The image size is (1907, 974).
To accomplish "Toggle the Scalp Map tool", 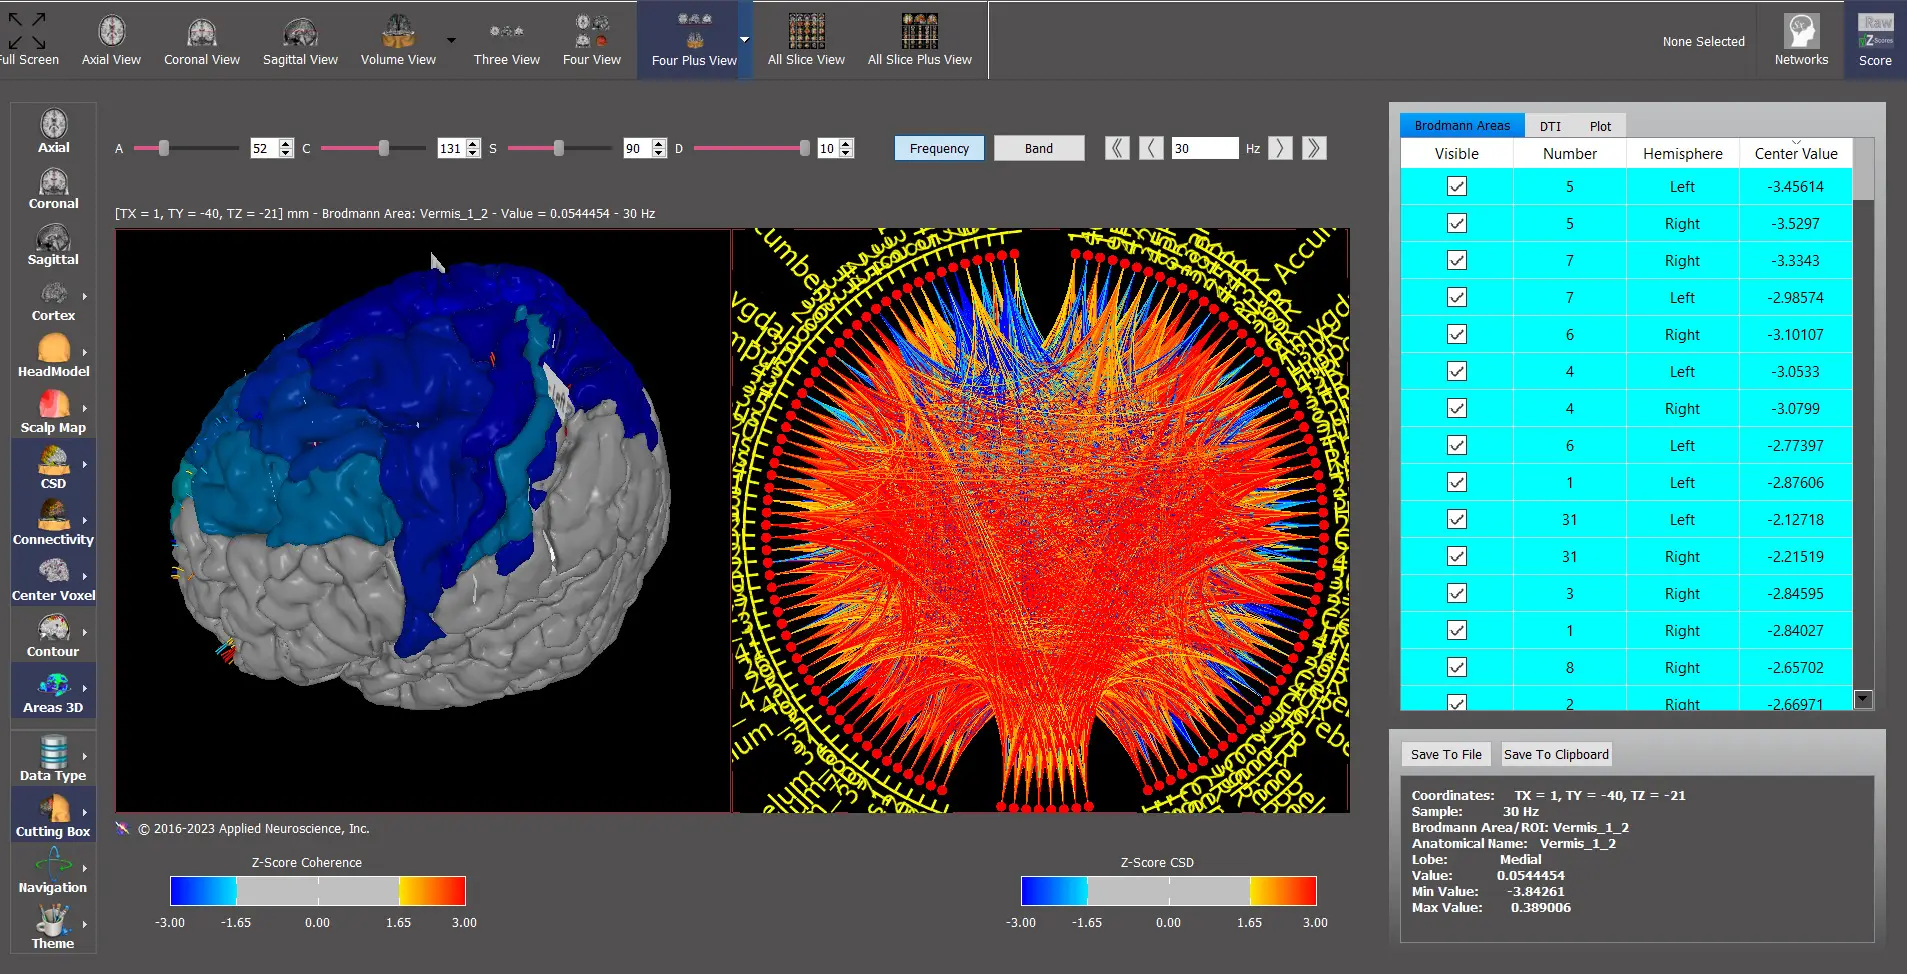I will [53, 412].
